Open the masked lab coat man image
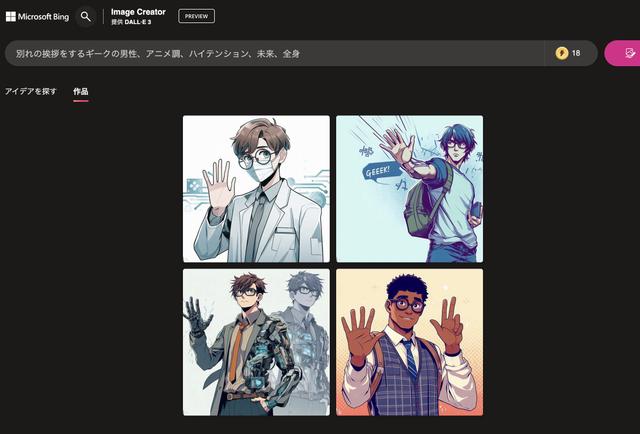 tap(256, 189)
